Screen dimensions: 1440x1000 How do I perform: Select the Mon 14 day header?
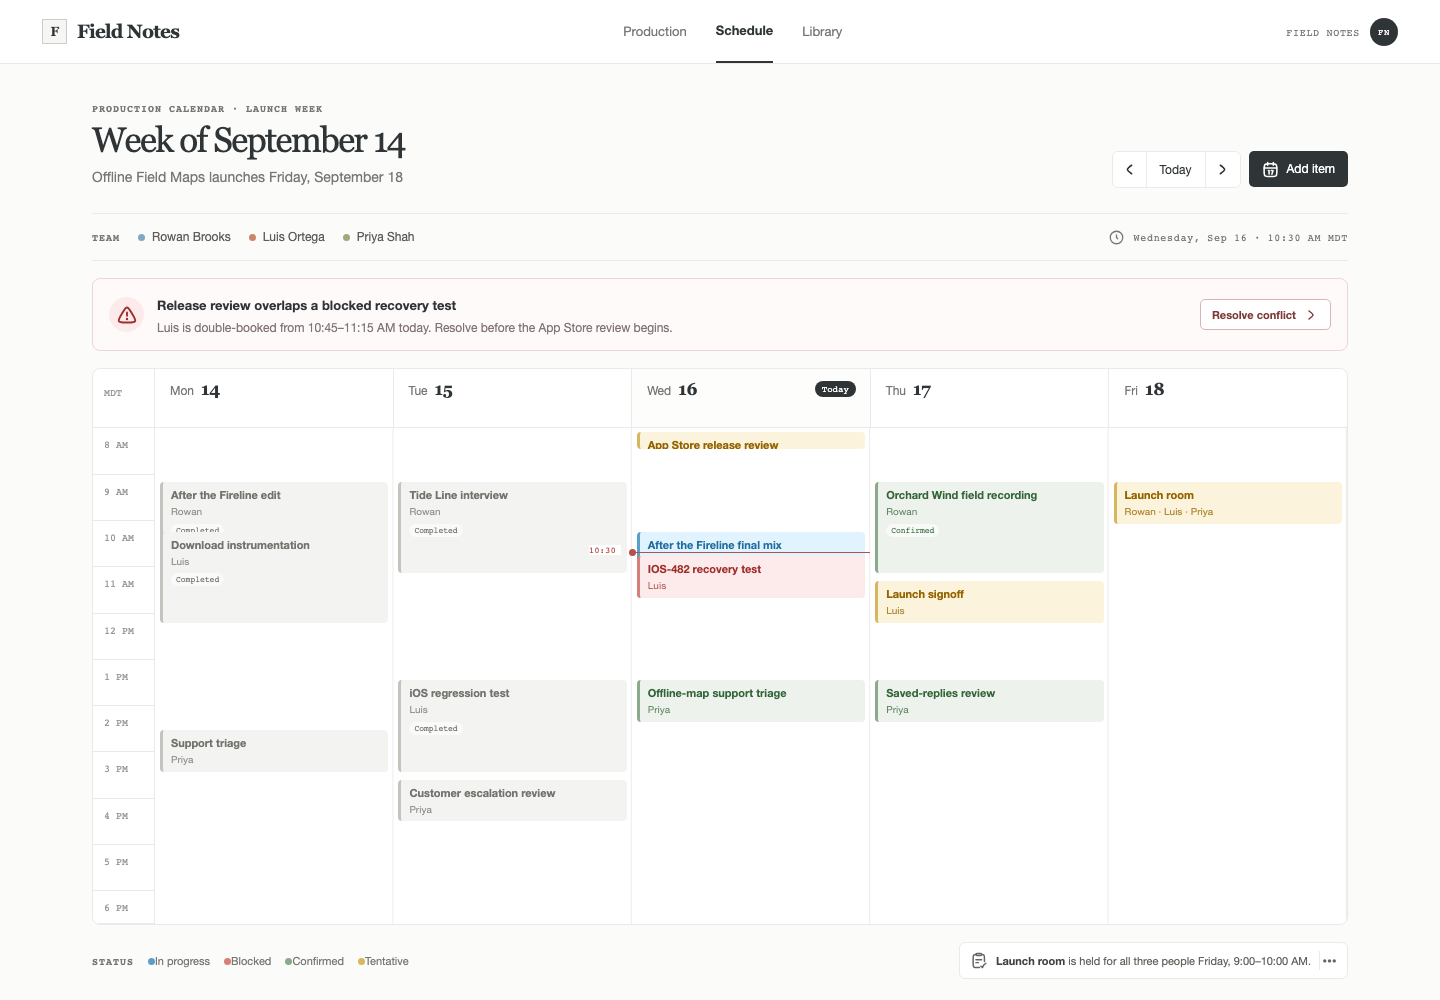pyautogui.click(x=274, y=398)
